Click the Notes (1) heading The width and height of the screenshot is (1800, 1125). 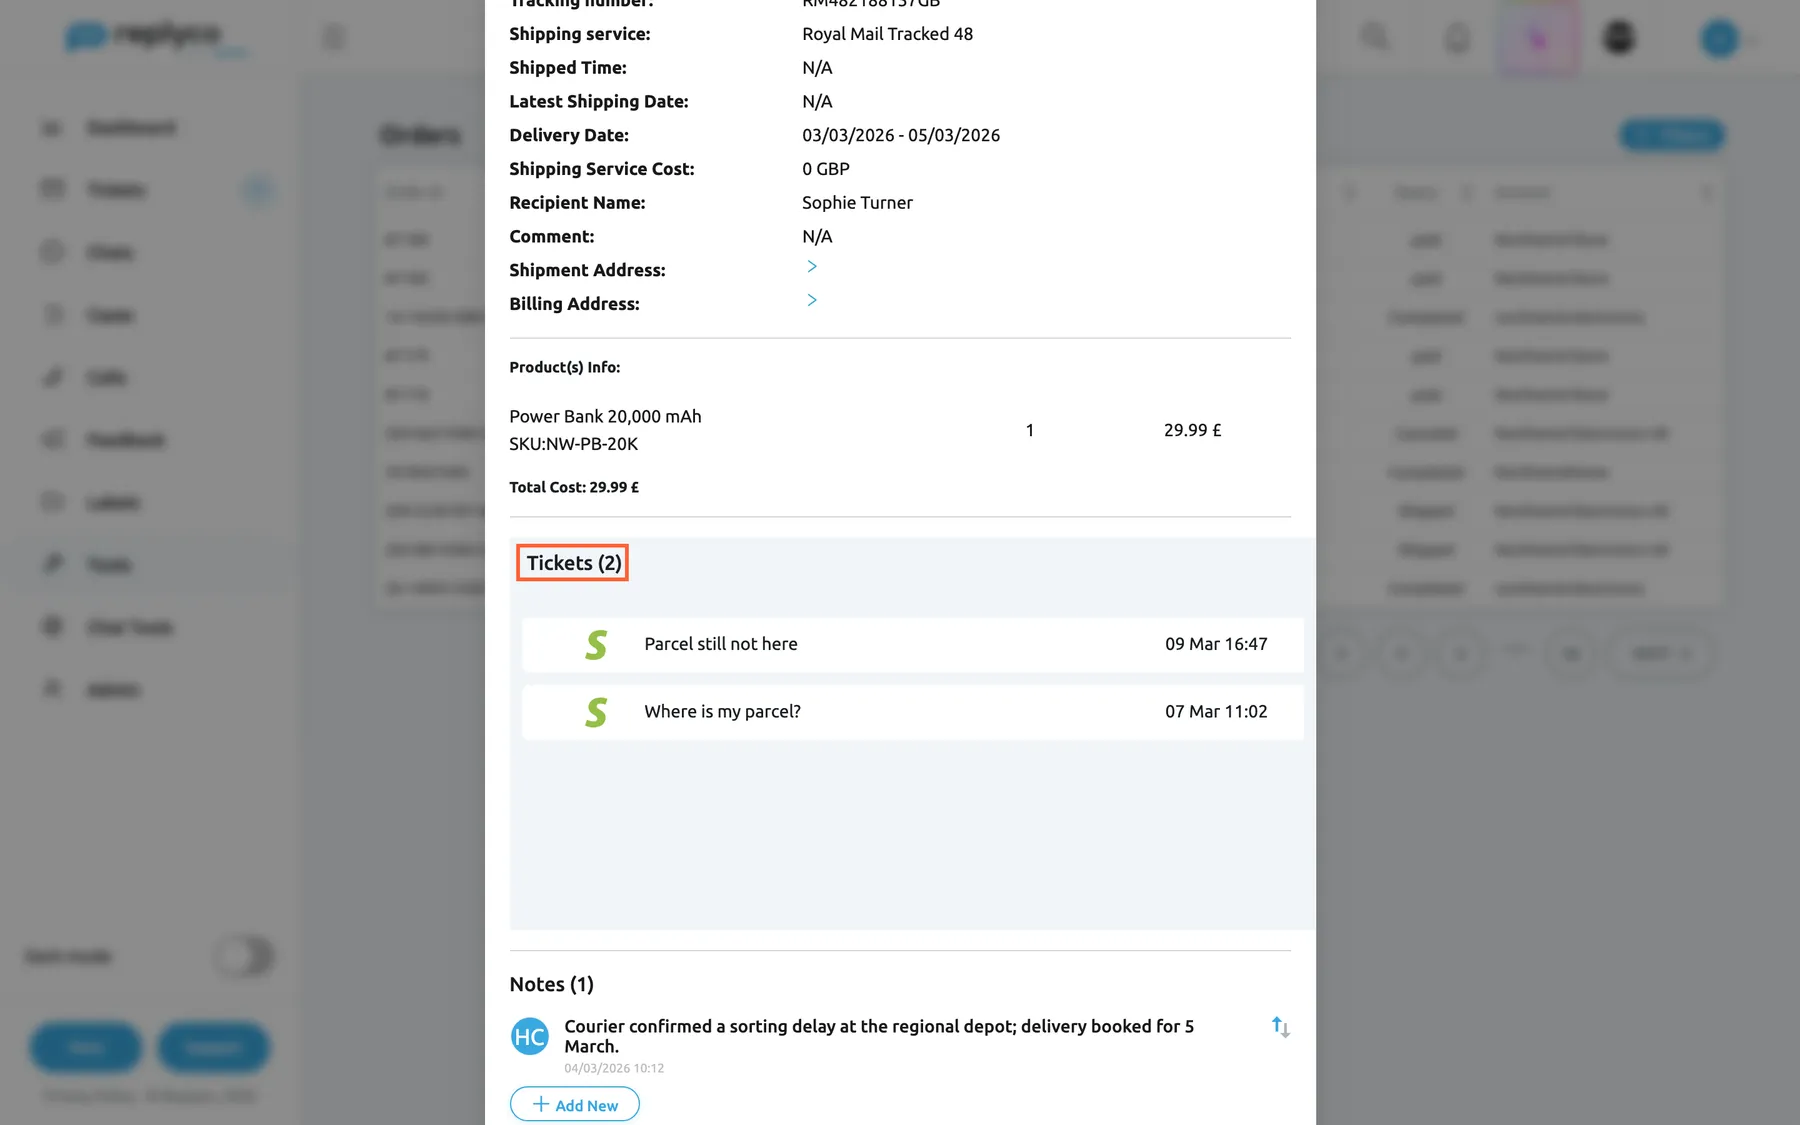pos(551,984)
